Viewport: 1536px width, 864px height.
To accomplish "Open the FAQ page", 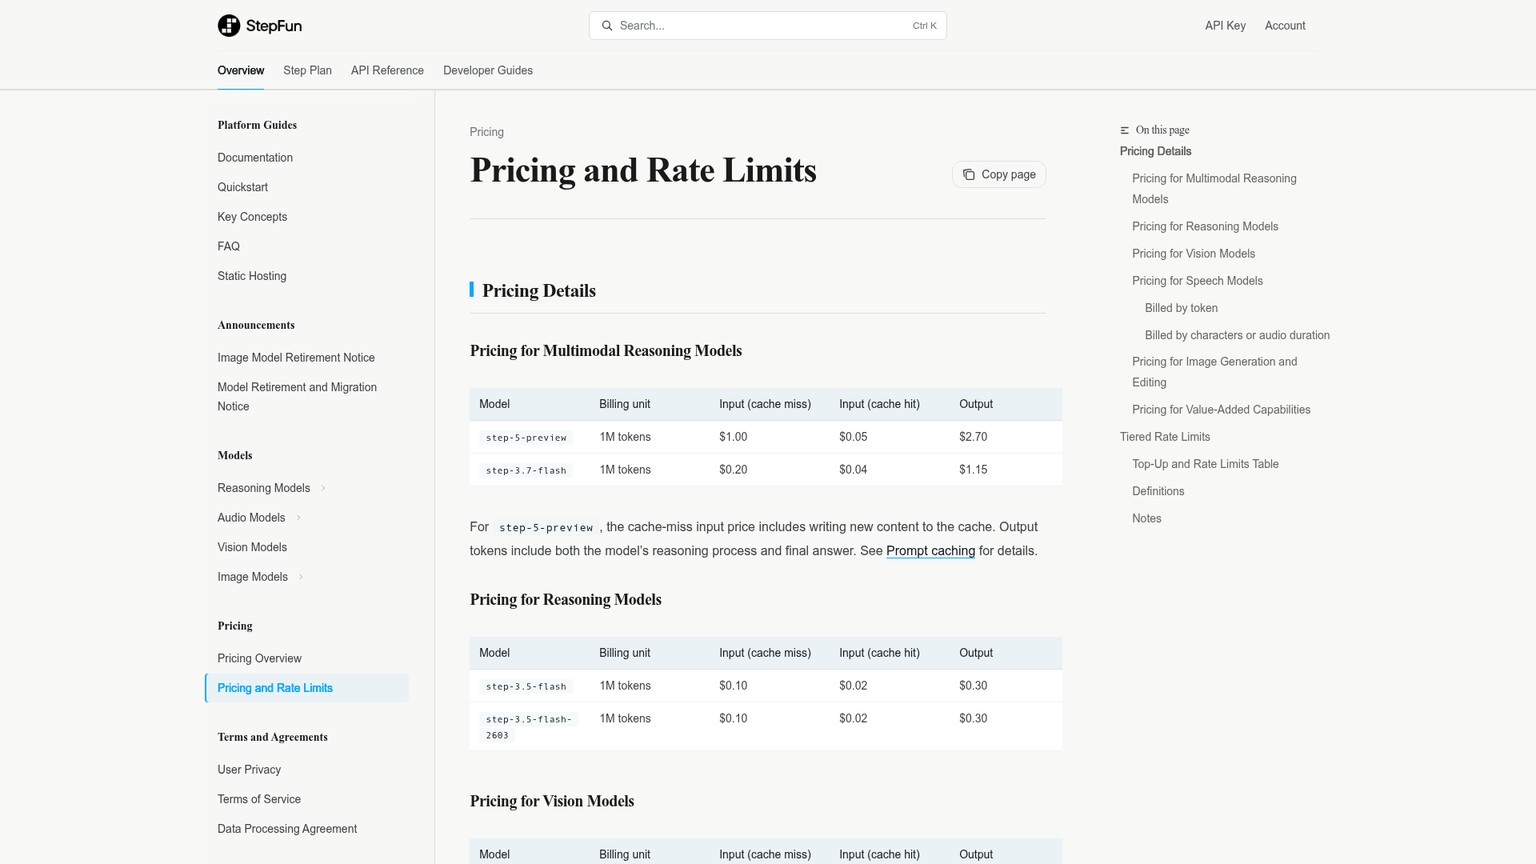I will [229, 247].
